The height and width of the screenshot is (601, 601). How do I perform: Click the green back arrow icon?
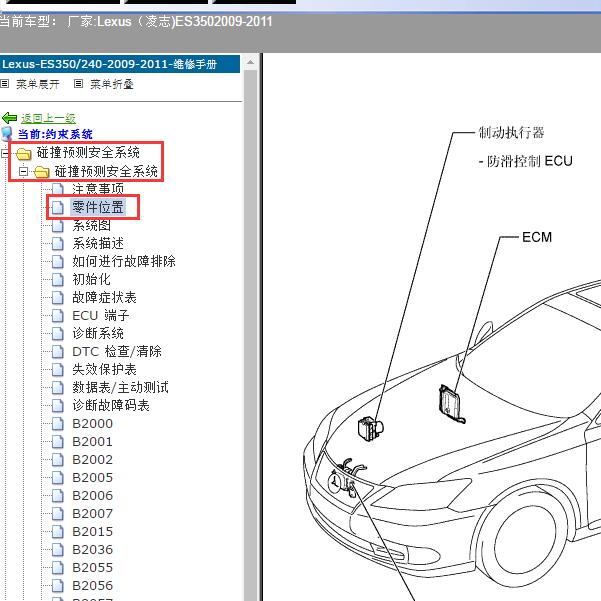pos(9,118)
